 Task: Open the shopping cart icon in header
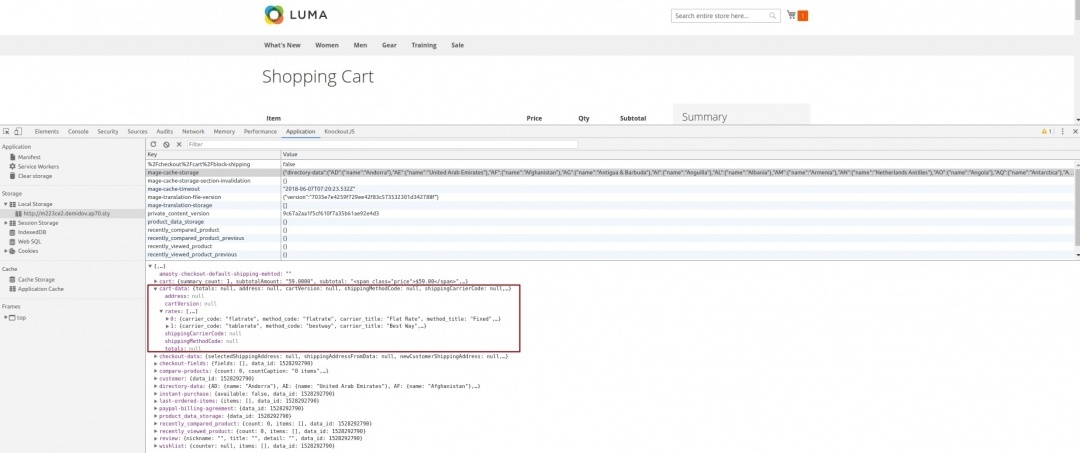coord(792,16)
